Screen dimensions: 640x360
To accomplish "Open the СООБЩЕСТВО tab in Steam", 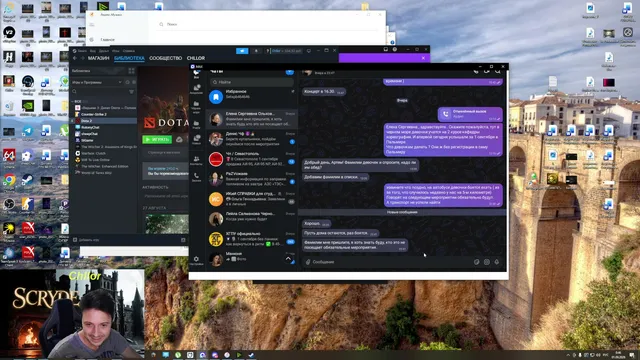I will [x=165, y=58].
